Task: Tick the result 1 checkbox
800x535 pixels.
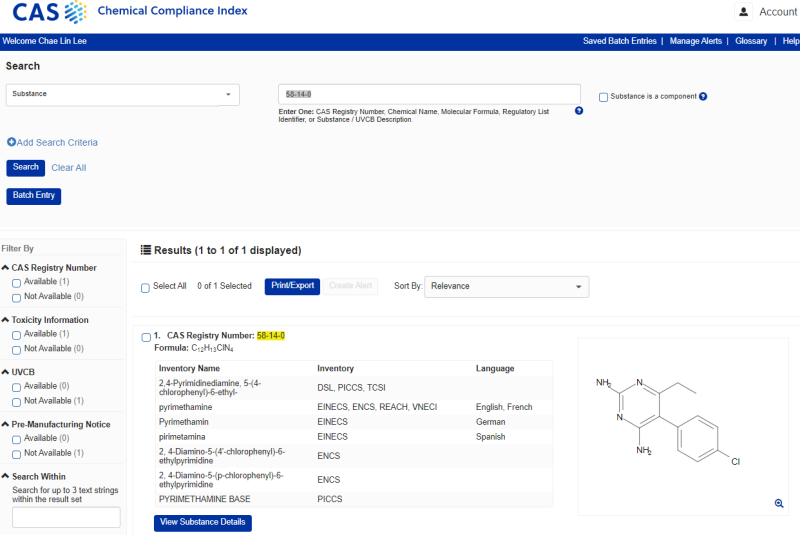Action: (x=146, y=336)
